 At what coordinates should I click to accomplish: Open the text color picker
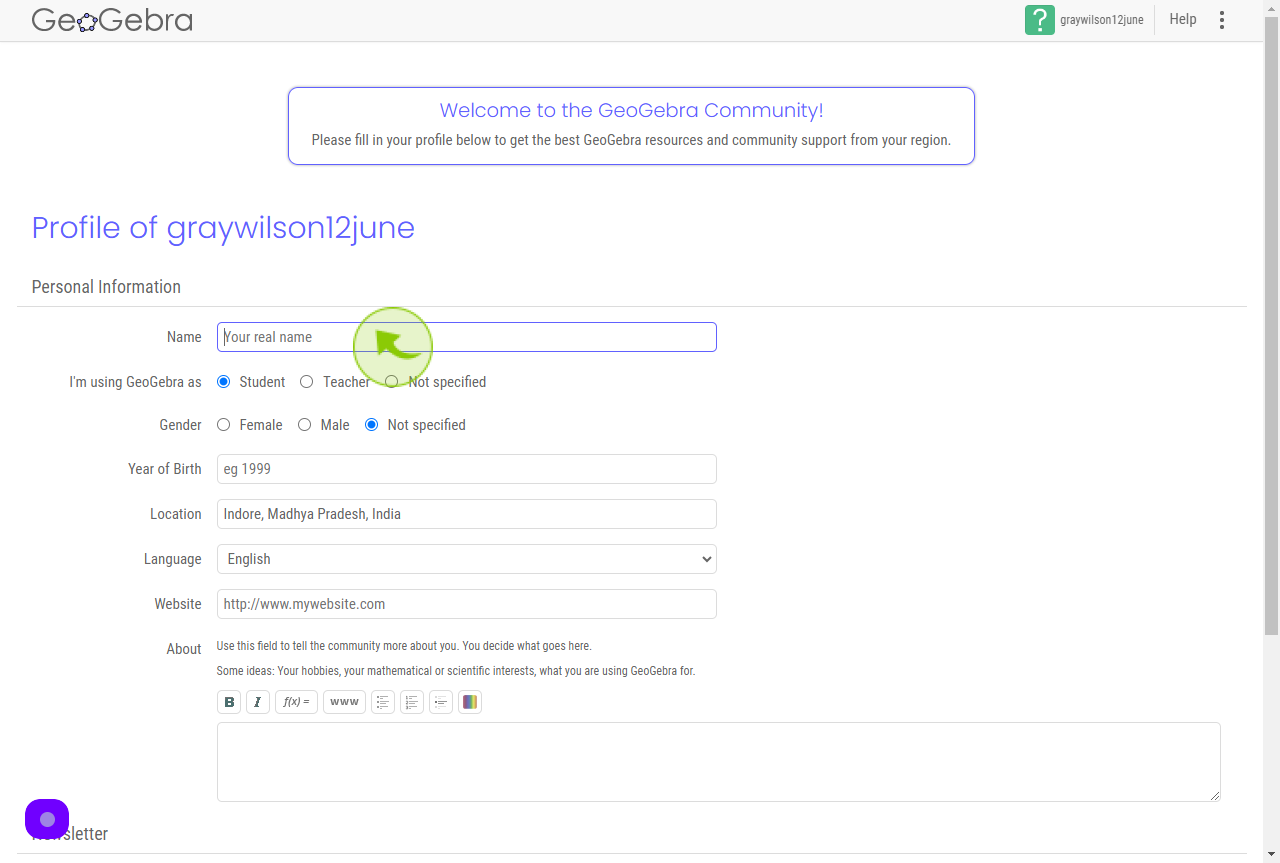click(x=470, y=702)
